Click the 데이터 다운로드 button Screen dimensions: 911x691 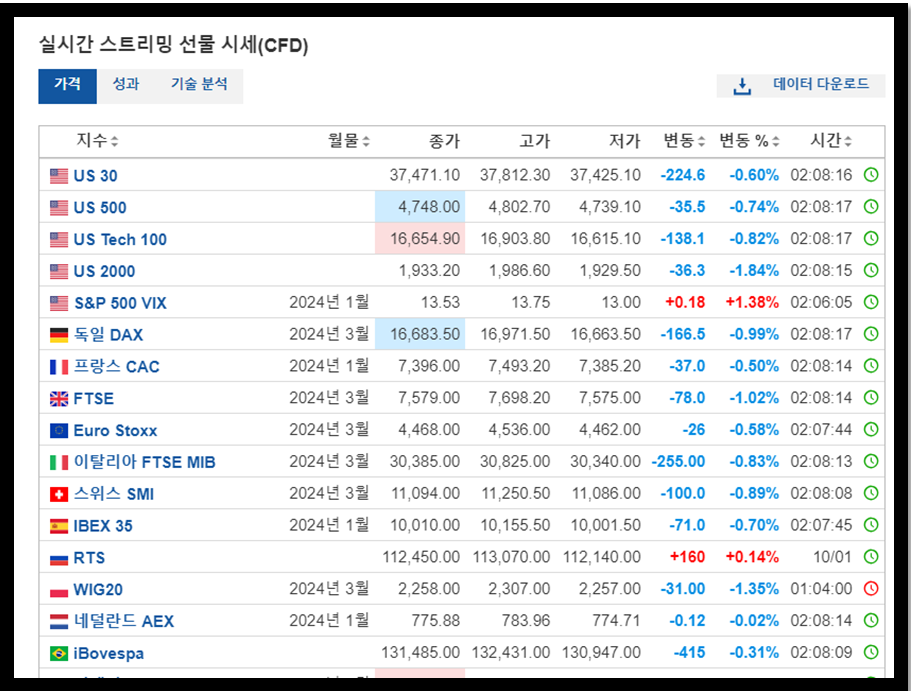(x=801, y=85)
